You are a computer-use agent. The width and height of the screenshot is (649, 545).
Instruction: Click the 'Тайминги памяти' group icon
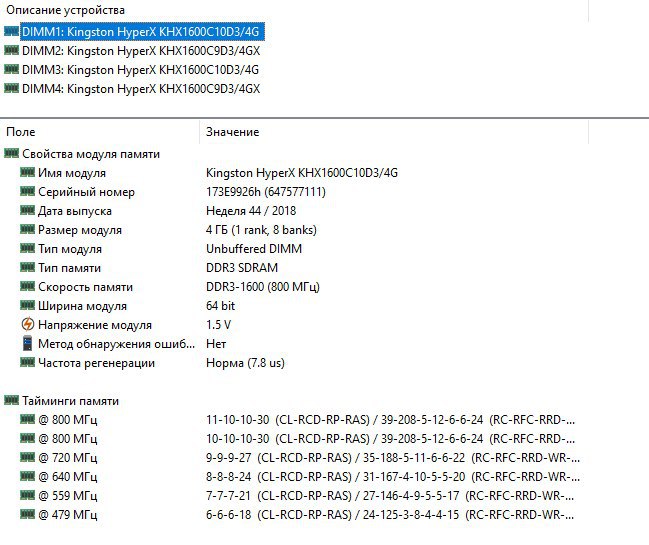tap(11, 400)
